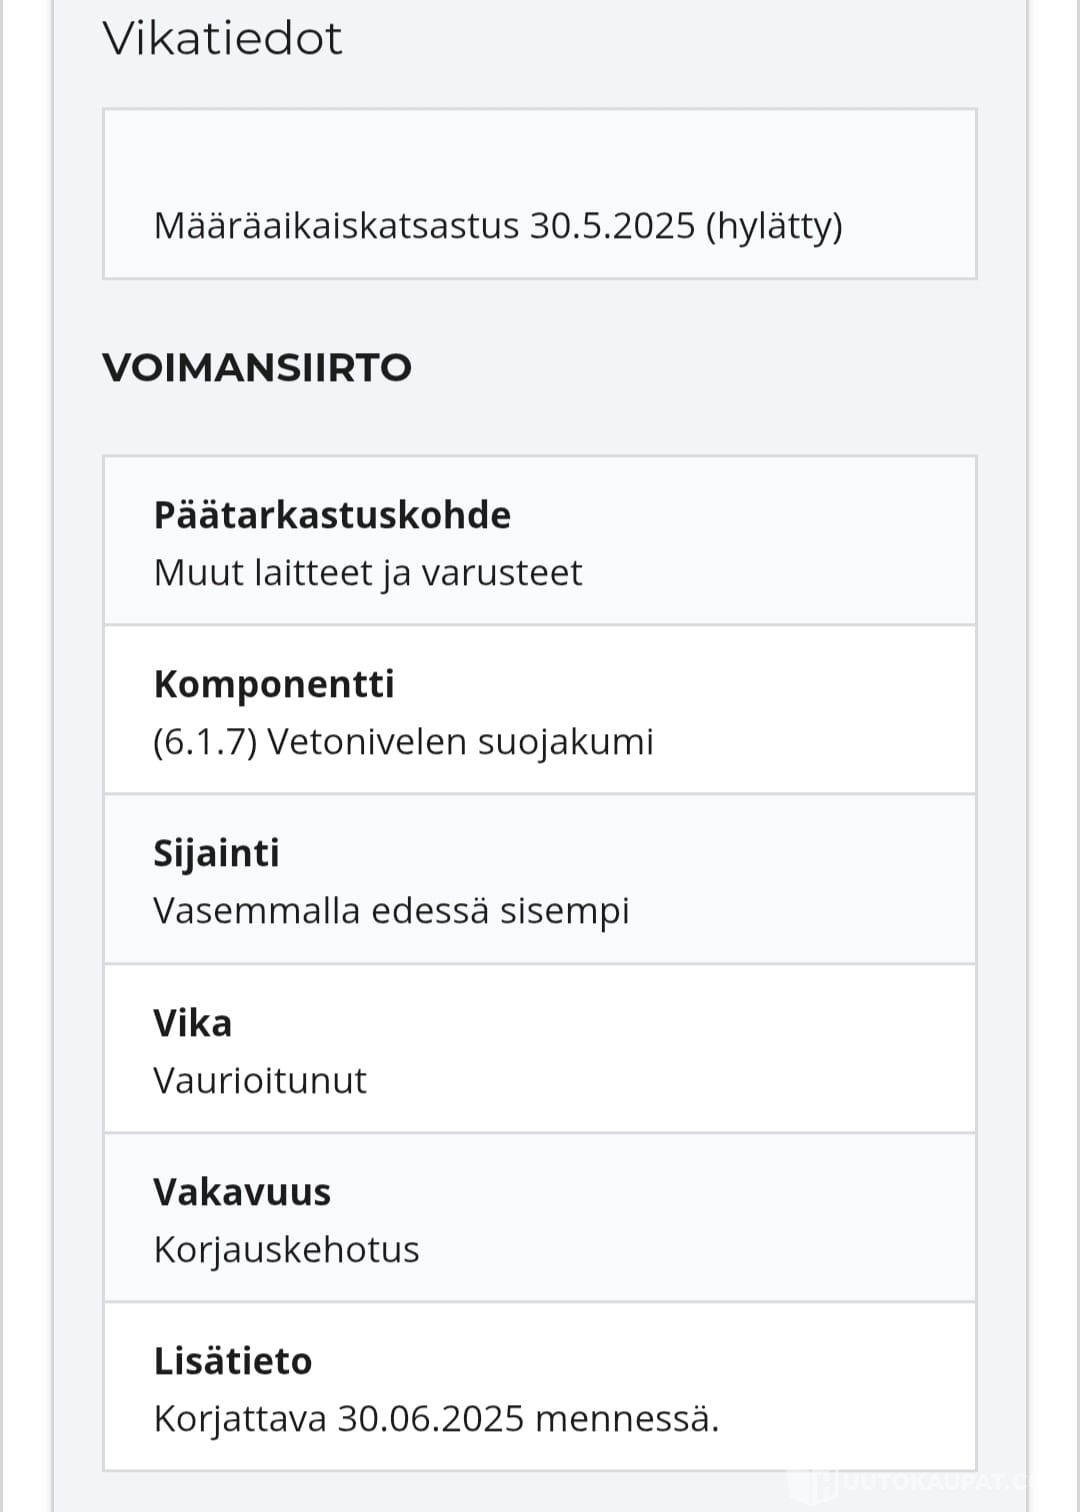Click the Komponentti label
This screenshot has height=1512, width=1080.
click(274, 684)
